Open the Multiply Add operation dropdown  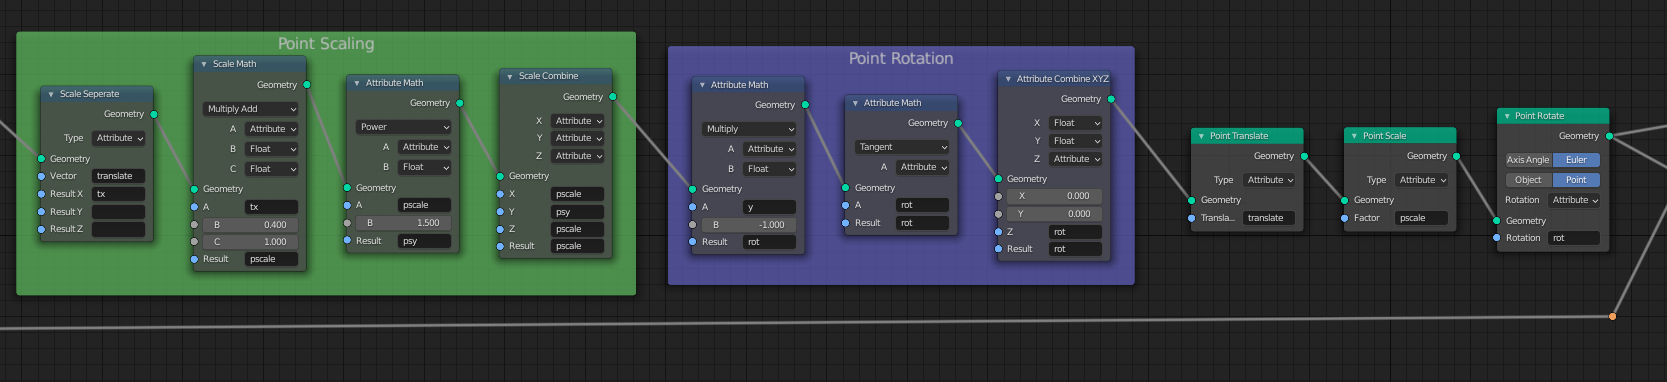pyautogui.click(x=251, y=109)
